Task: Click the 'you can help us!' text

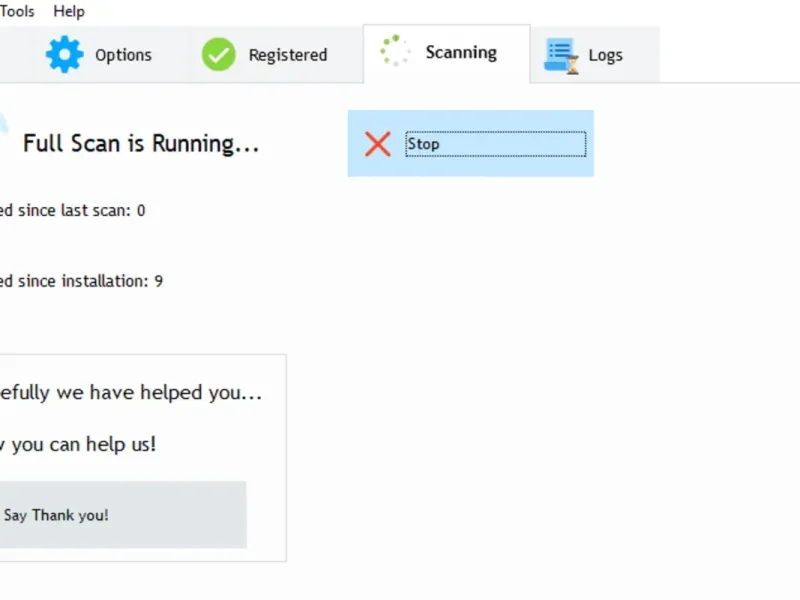Action: 78,444
